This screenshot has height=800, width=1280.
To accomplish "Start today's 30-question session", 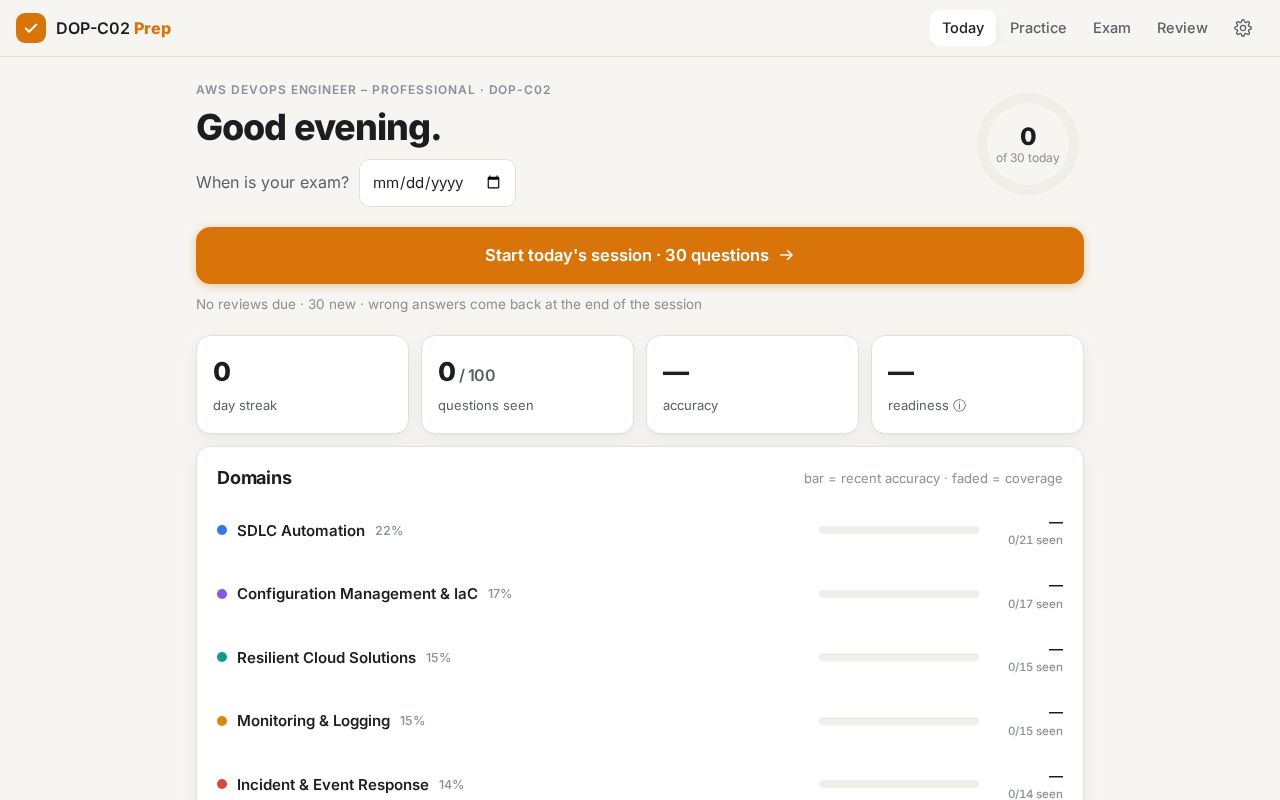I will pos(640,255).
